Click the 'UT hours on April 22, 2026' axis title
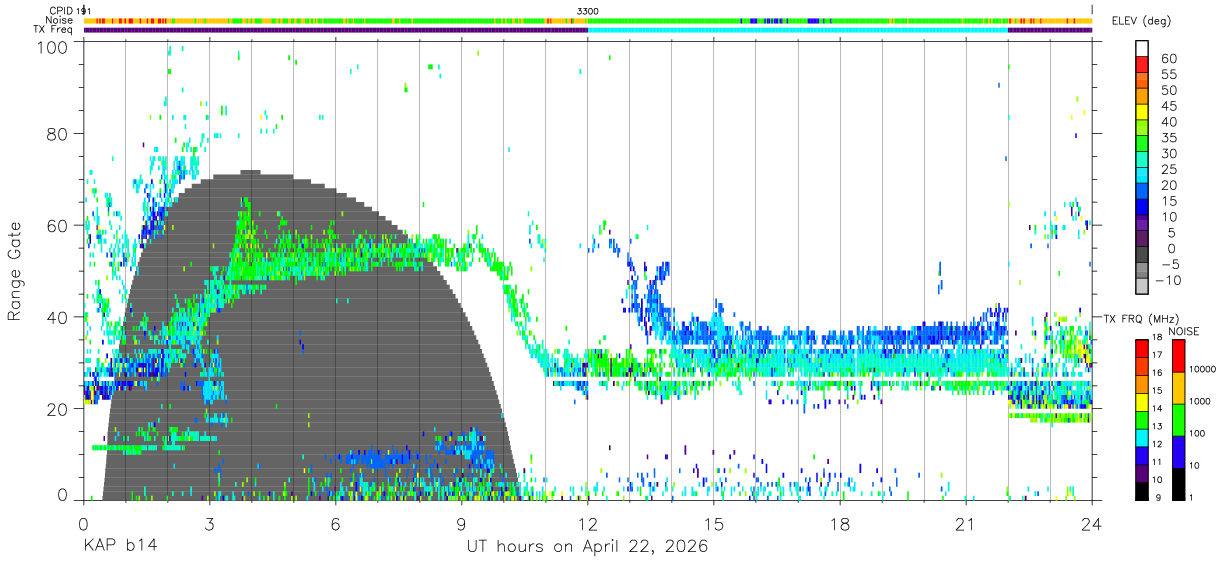 [x=587, y=547]
